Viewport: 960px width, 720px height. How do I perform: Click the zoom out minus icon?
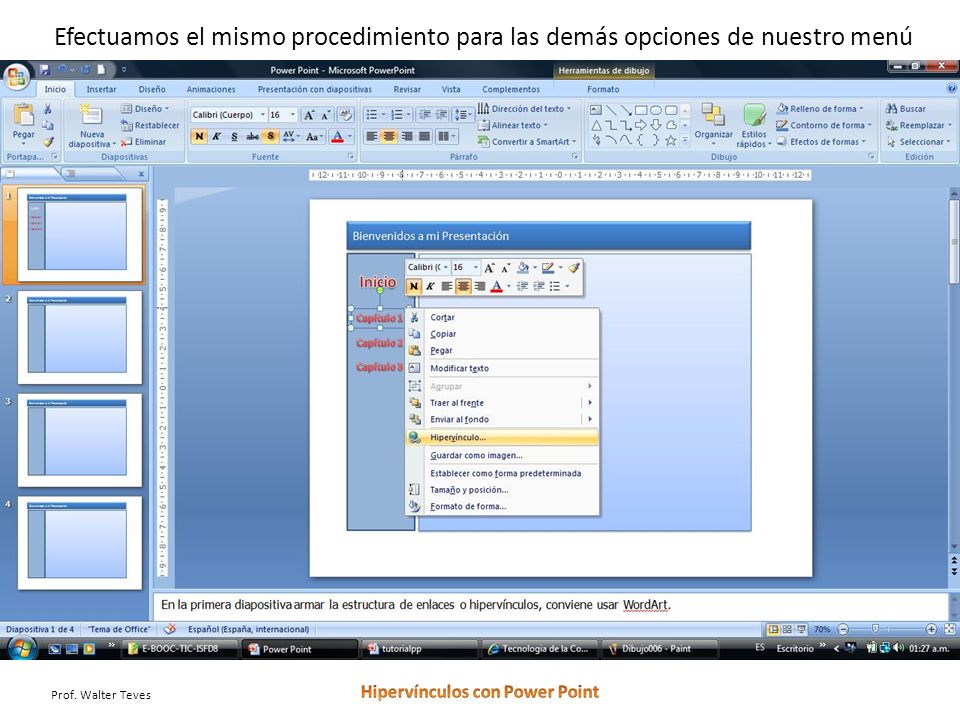coord(843,629)
